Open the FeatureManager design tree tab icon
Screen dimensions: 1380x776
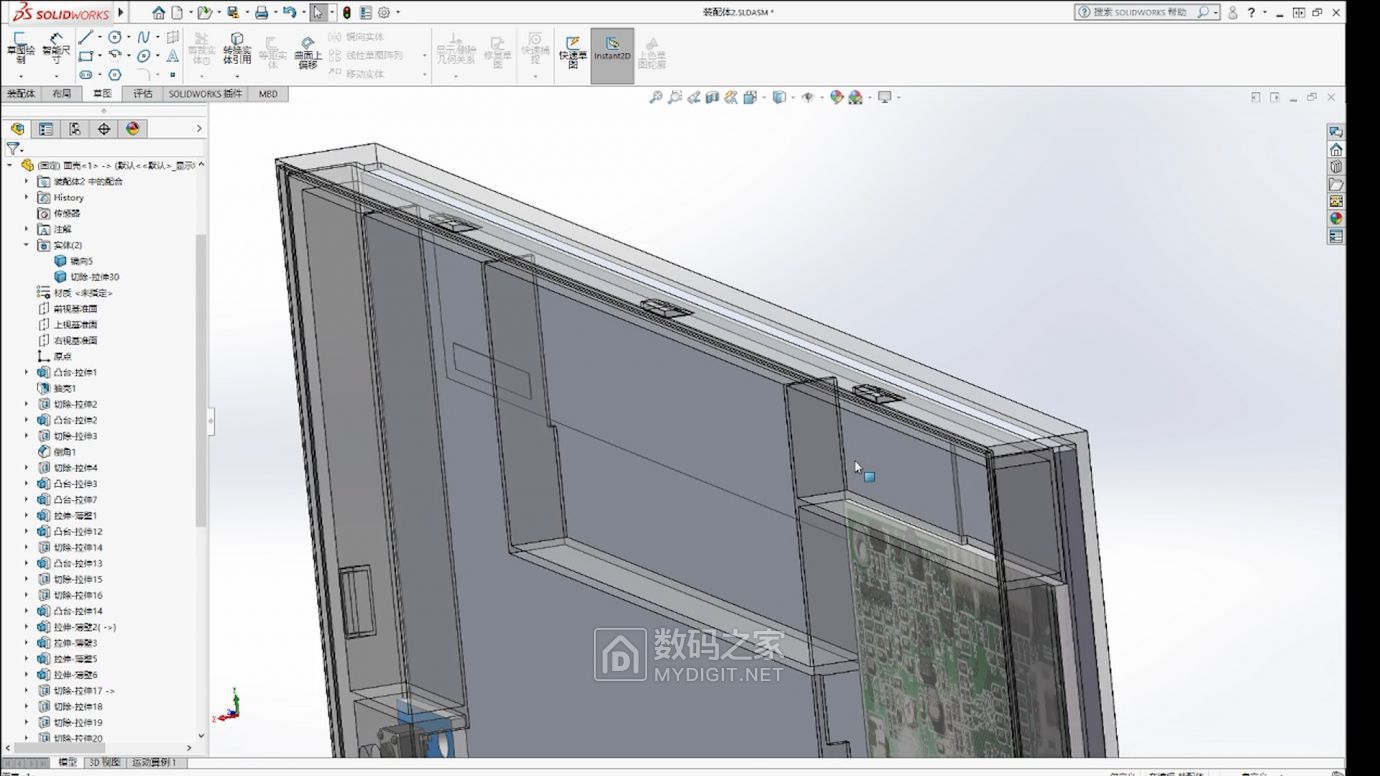pos(17,129)
